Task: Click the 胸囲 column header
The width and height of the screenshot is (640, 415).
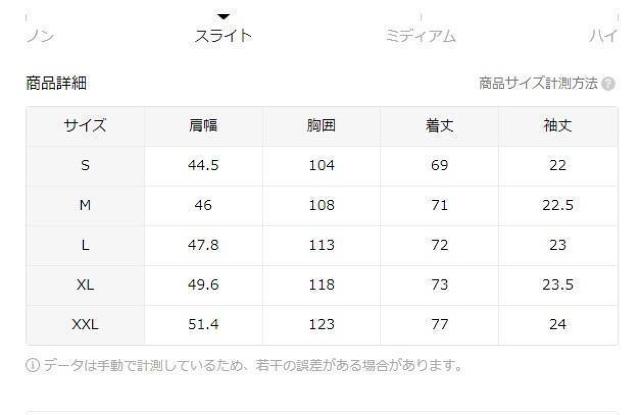Action: [323, 125]
